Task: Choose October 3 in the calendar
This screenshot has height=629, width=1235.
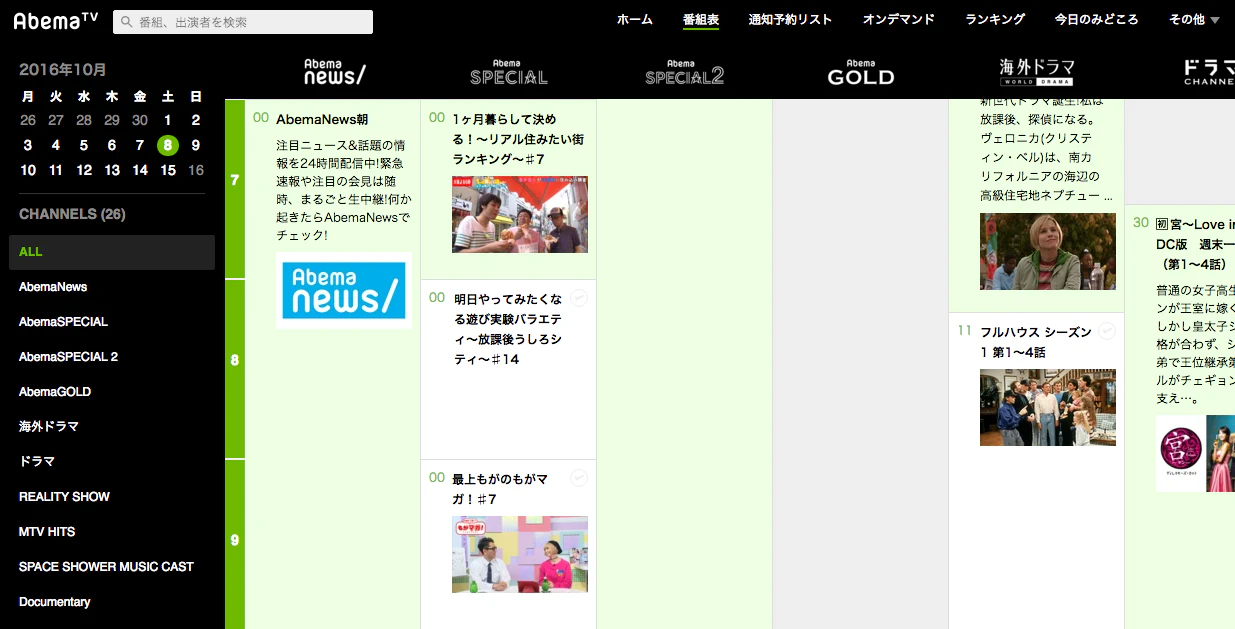Action: [x=28, y=145]
